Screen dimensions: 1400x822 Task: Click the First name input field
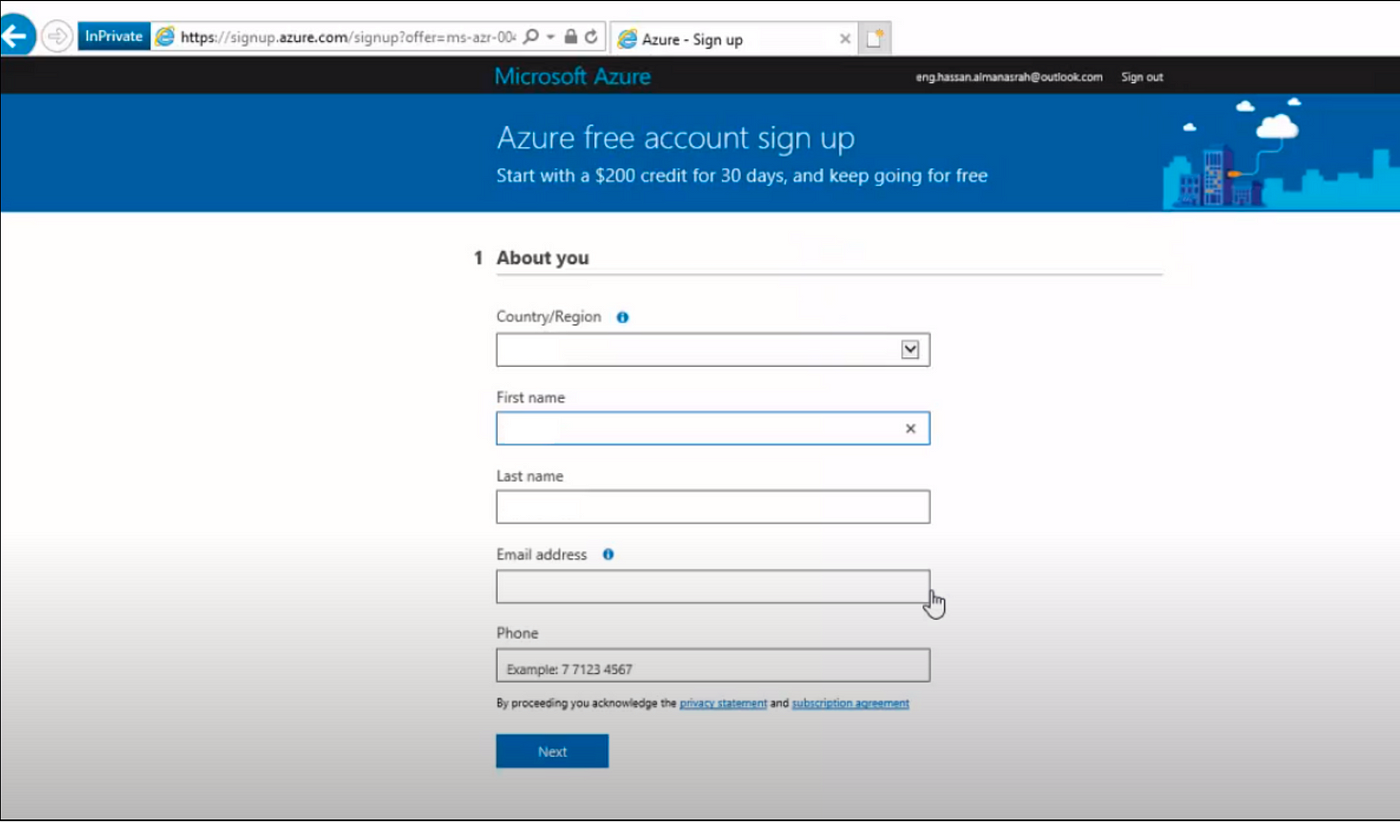click(713, 428)
